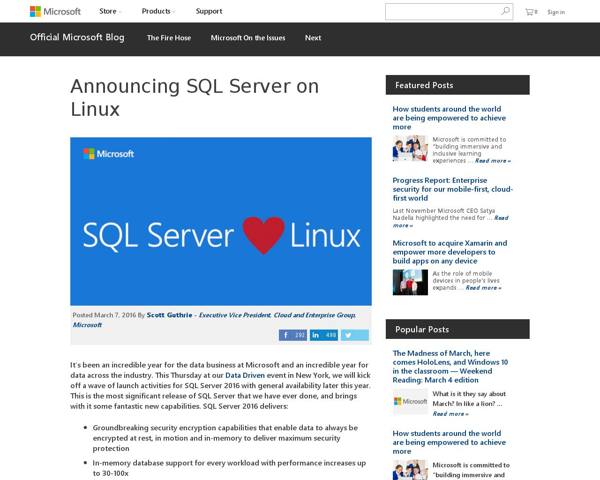Screen dimensions: 600x480
Task: Click the Sign in link
Action: (x=556, y=12)
